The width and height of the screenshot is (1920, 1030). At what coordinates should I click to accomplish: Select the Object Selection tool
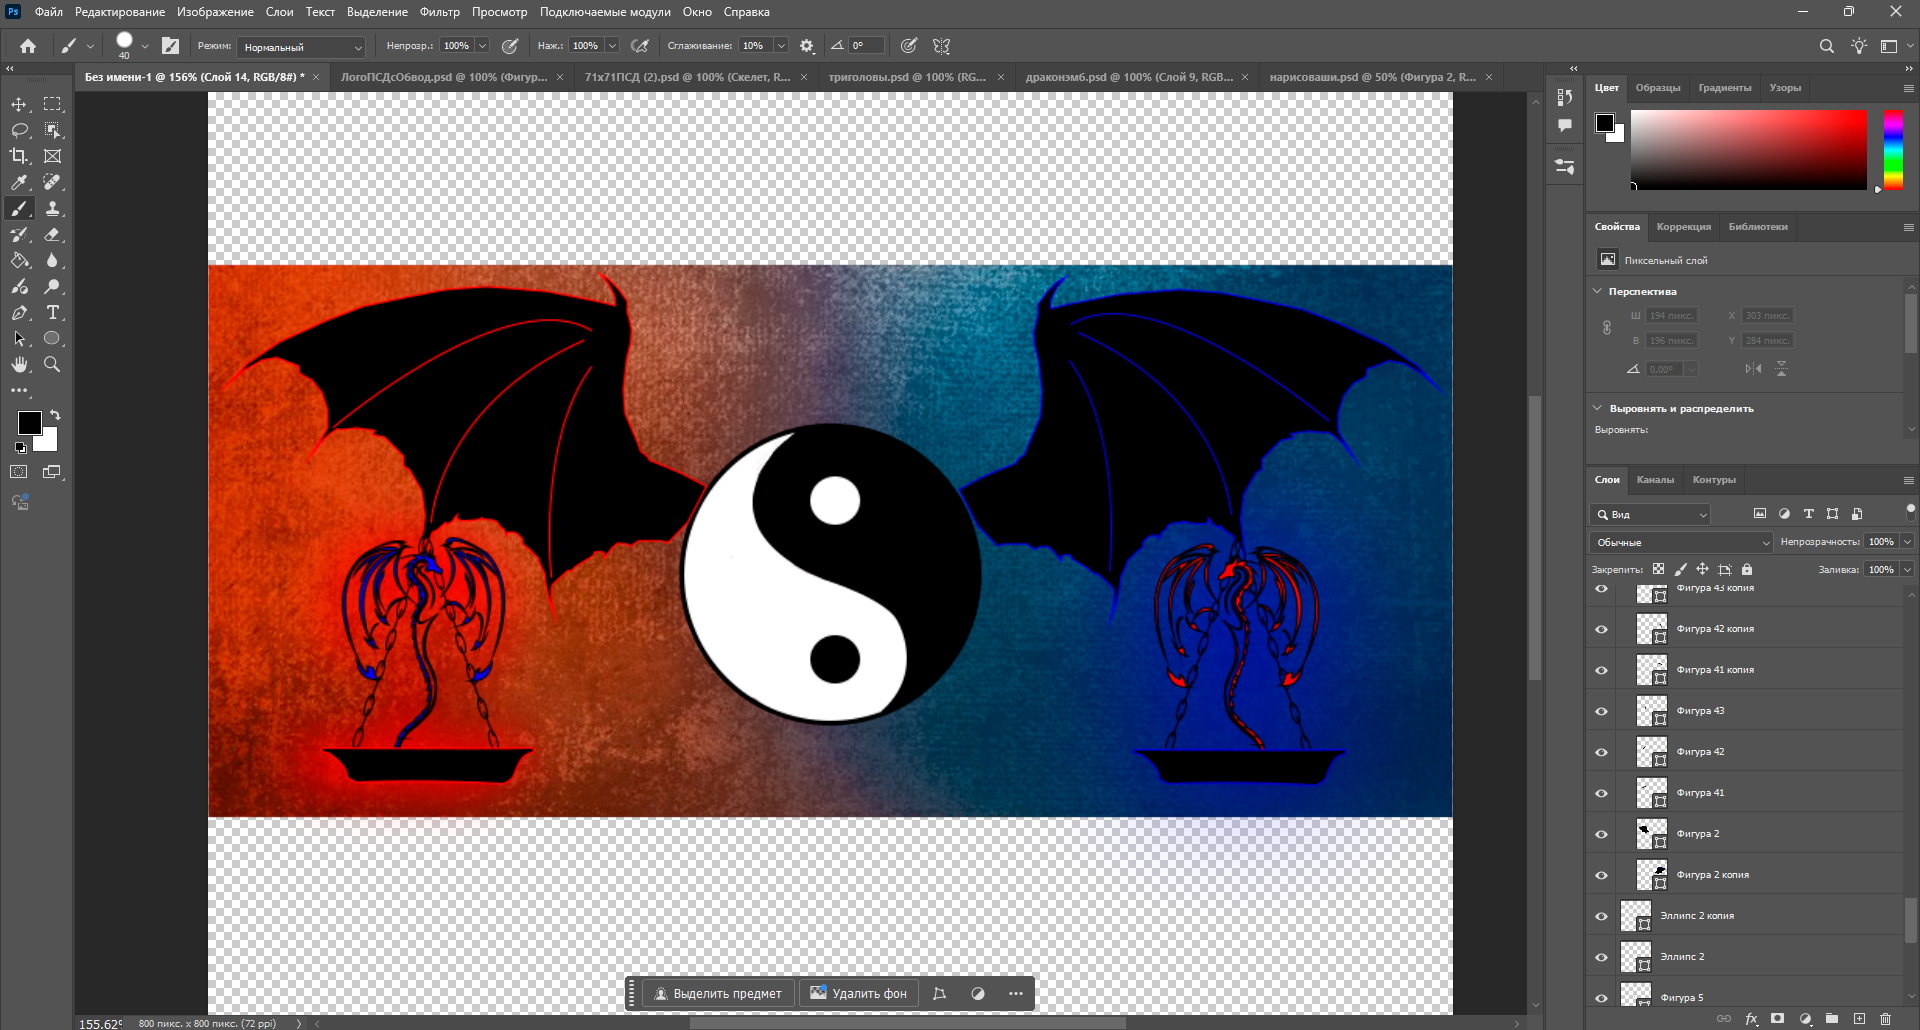coord(53,130)
